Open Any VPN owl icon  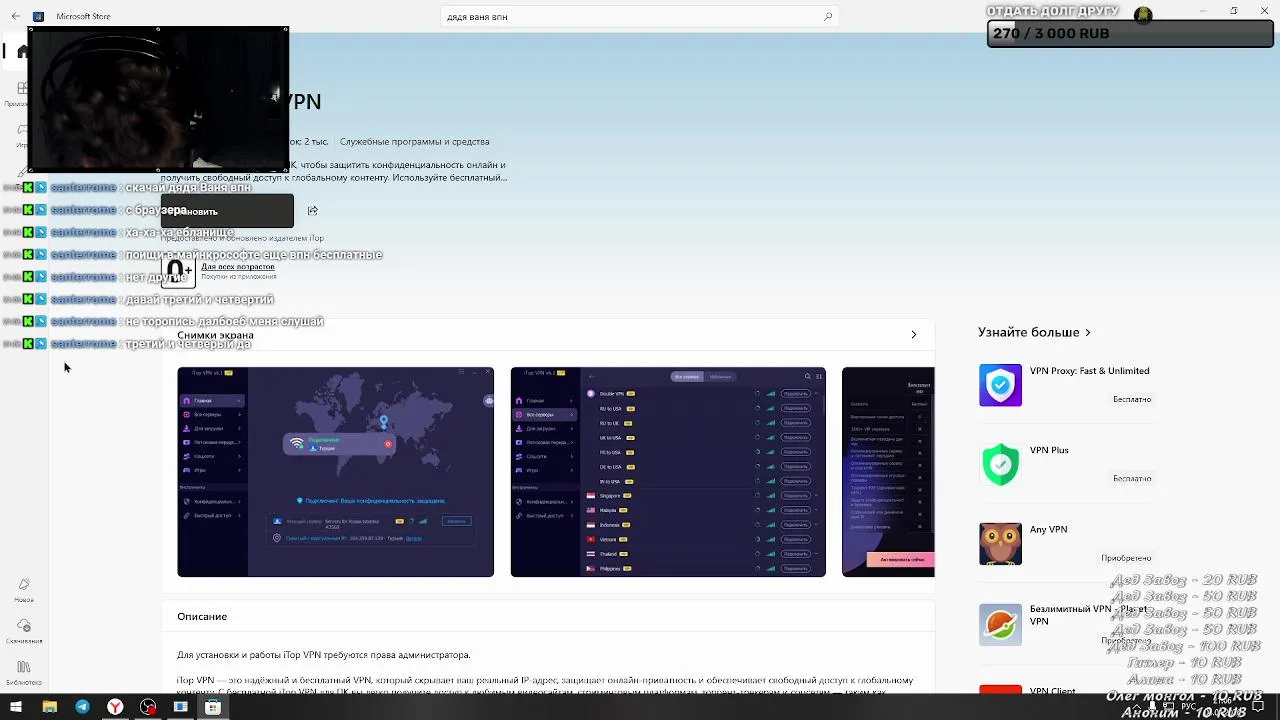point(1000,544)
